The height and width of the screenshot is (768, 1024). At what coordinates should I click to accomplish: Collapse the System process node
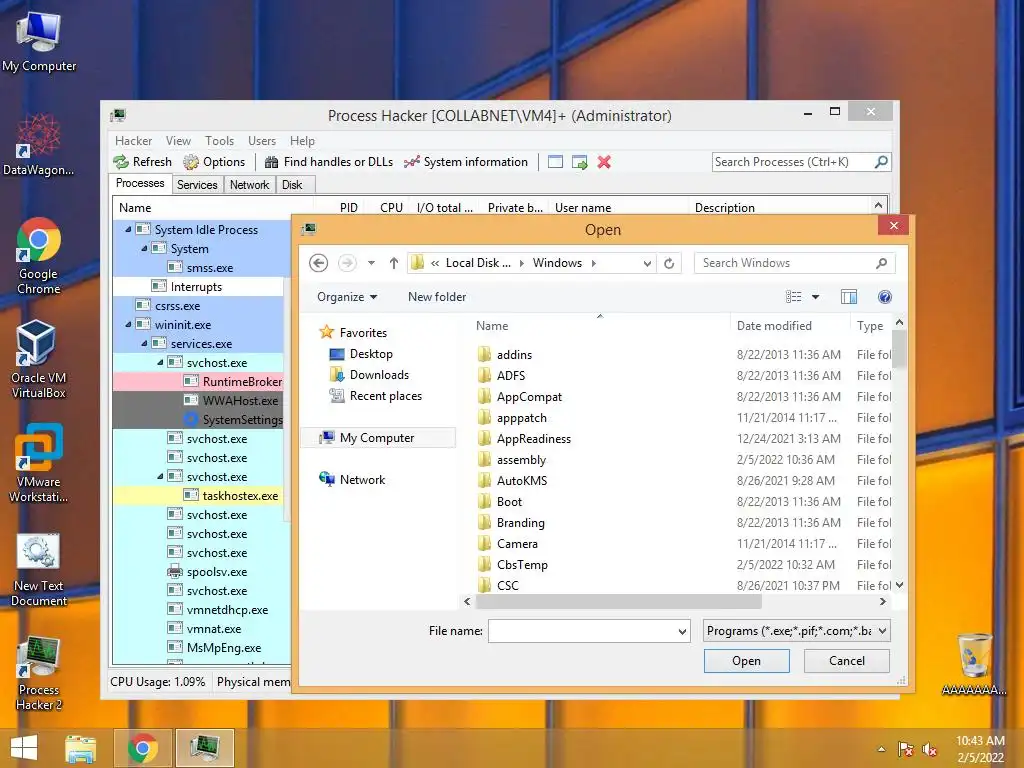(144, 249)
